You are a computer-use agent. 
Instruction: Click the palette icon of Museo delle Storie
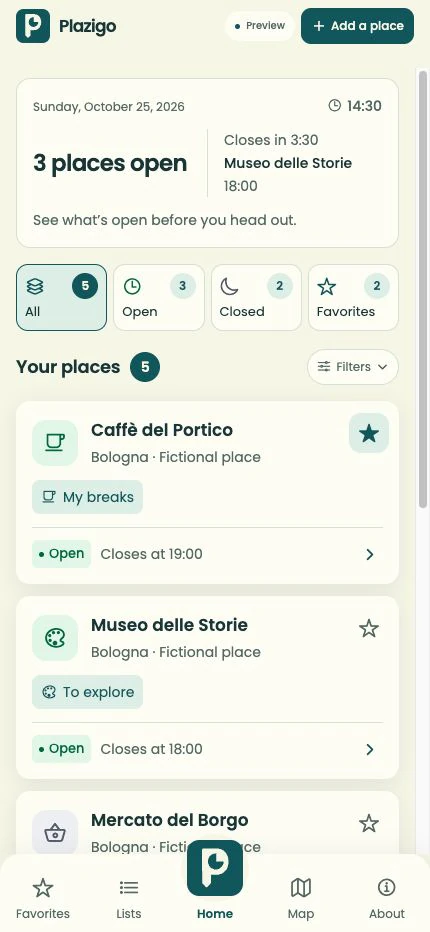[x=55, y=638]
